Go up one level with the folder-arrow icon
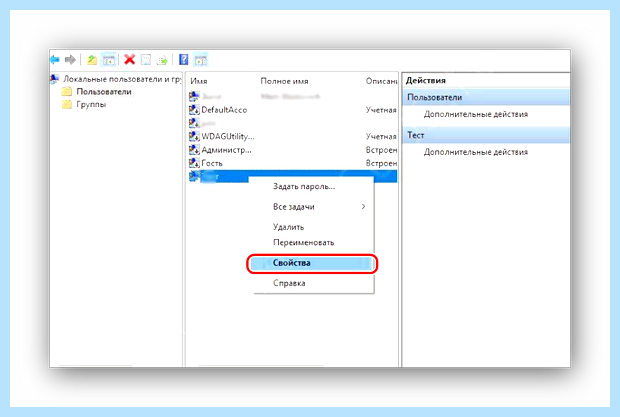The height and width of the screenshot is (417, 620). tap(92, 60)
